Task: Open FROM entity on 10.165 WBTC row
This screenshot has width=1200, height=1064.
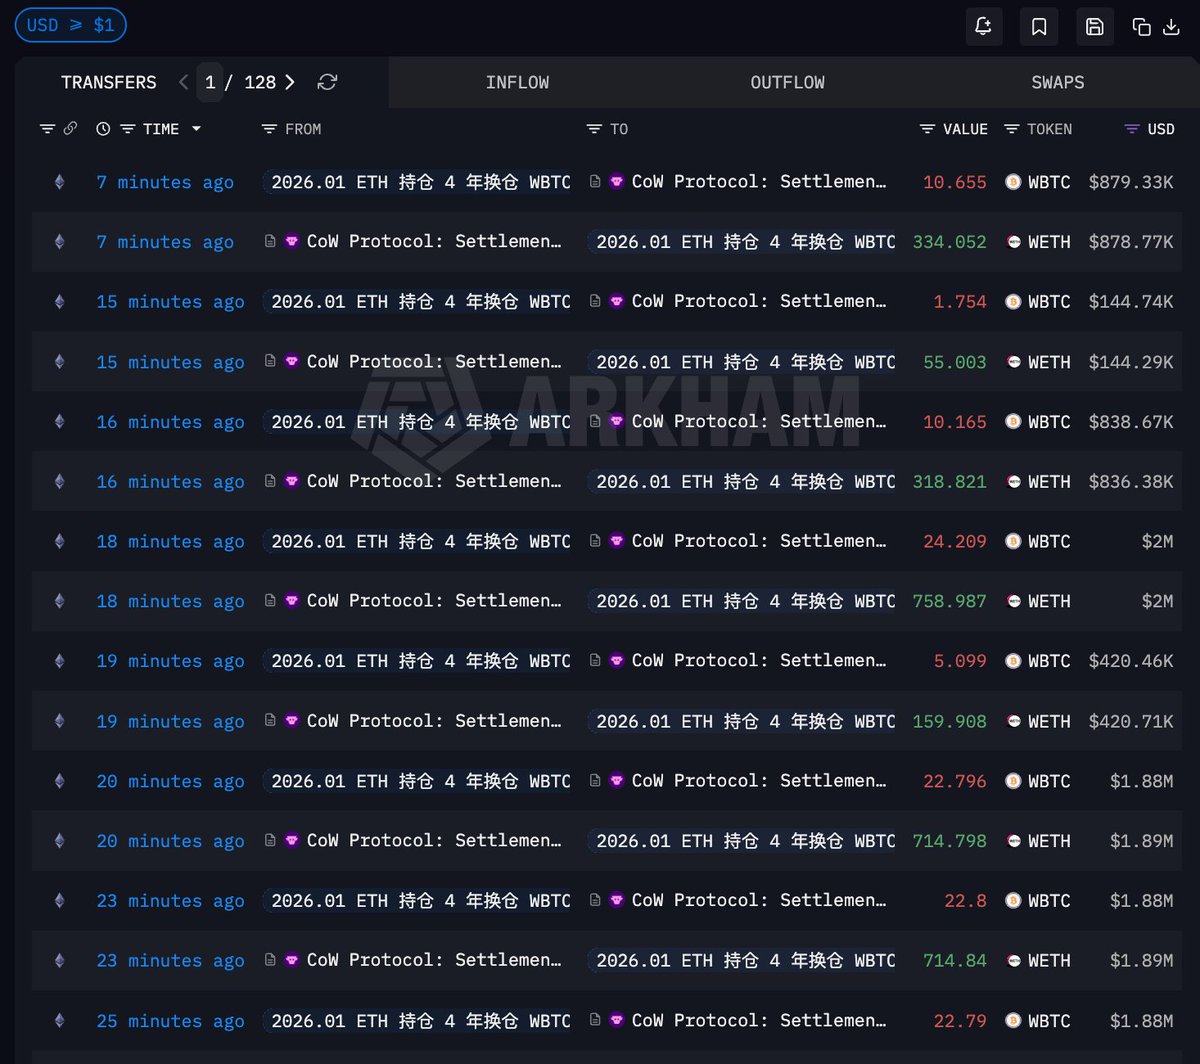Action: click(418, 422)
